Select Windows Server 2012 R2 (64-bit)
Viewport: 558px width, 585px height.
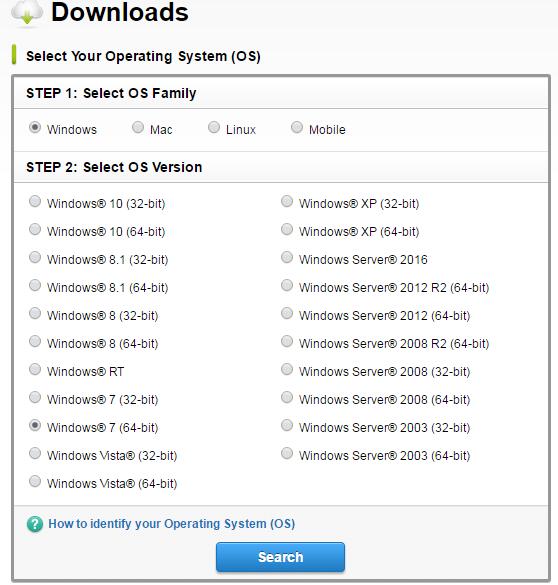287,285
